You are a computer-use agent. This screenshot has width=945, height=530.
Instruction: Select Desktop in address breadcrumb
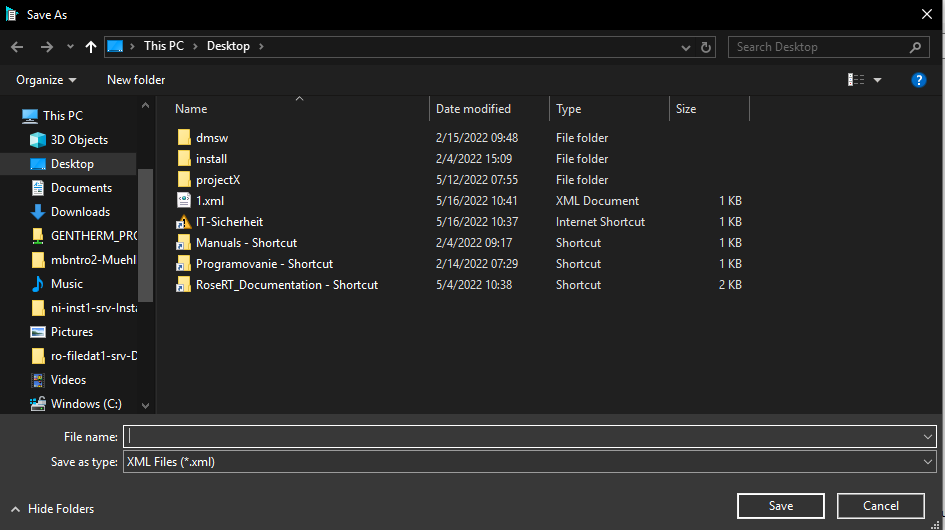click(228, 46)
